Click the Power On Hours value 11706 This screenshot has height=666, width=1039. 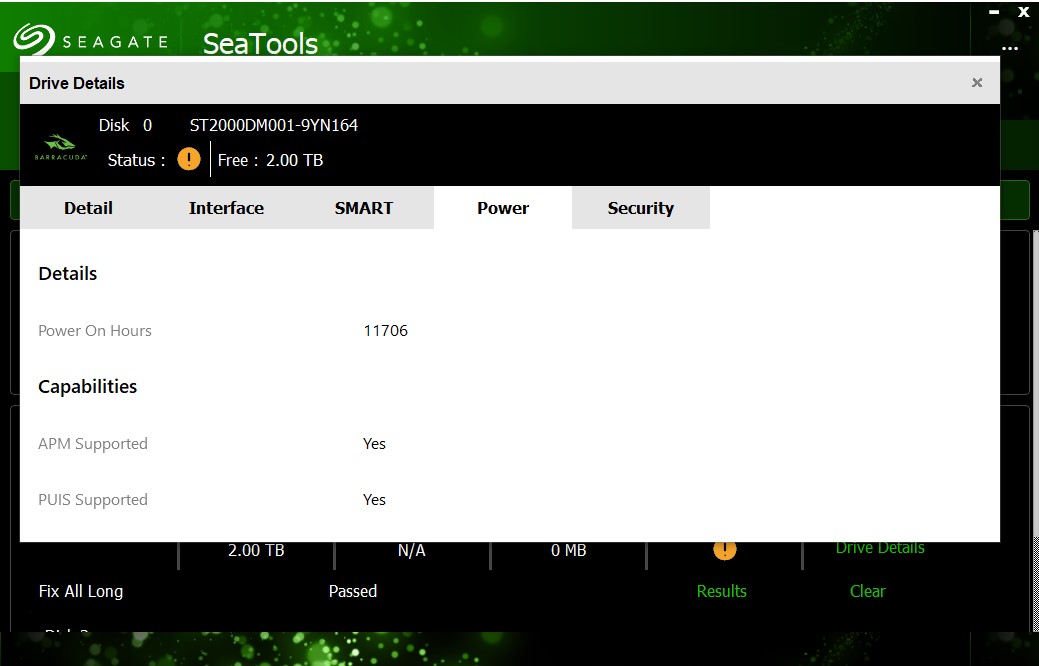click(385, 331)
